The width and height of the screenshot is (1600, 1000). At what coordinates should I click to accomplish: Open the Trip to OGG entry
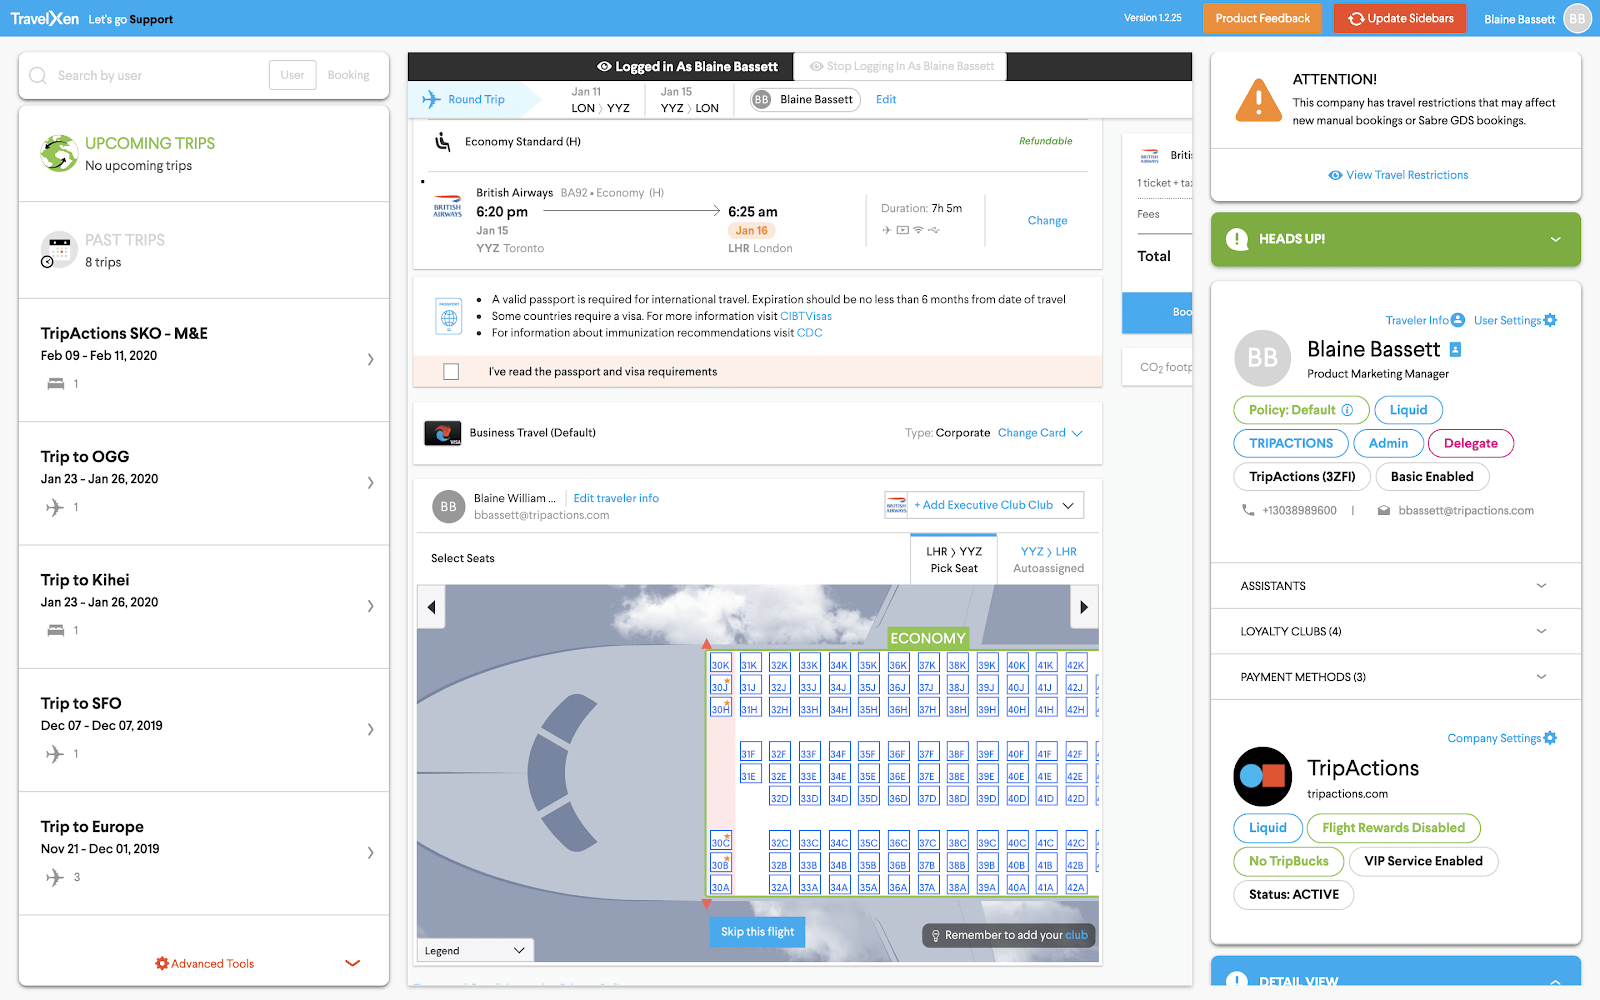pyautogui.click(x=204, y=483)
